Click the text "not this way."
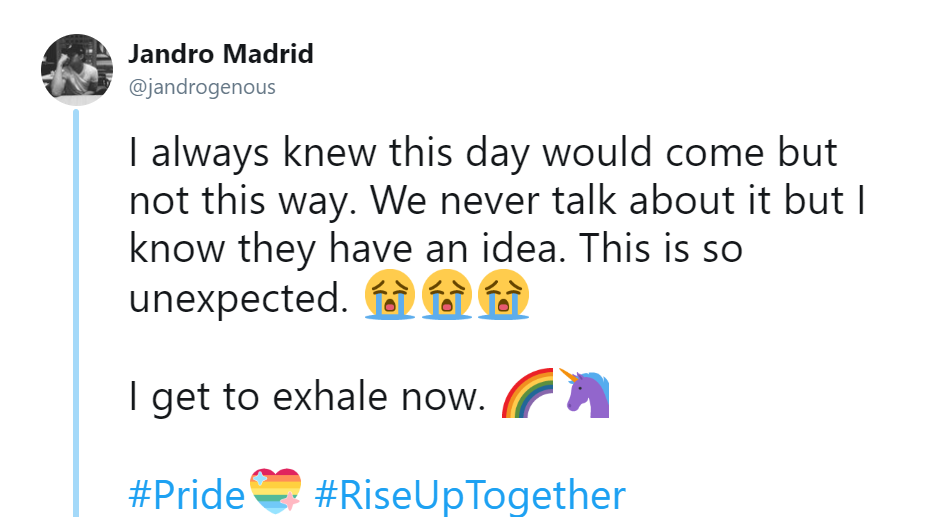 coord(243,201)
